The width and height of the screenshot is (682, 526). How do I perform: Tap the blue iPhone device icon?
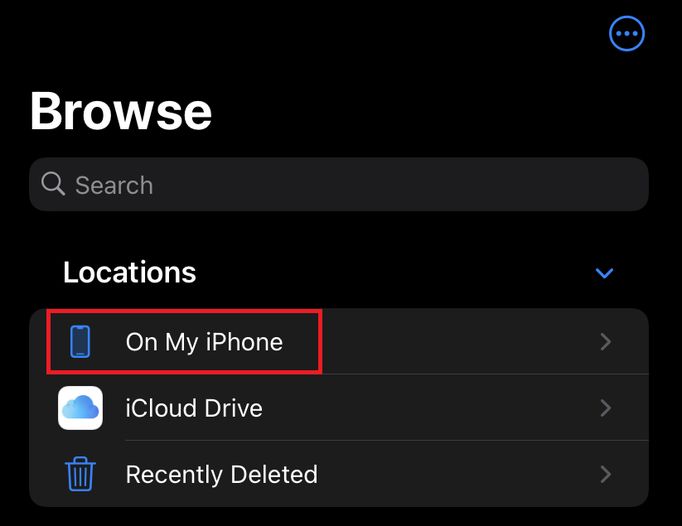pyautogui.click(x=81, y=342)
